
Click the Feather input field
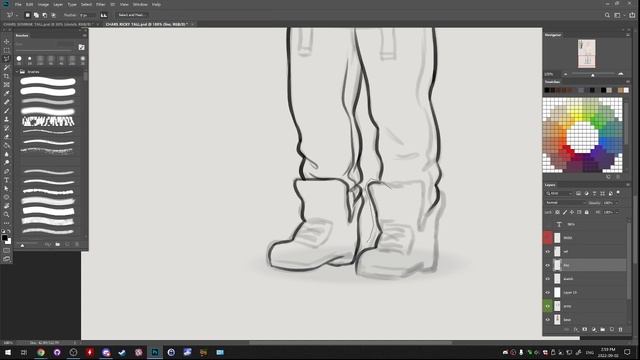(87, 15)
